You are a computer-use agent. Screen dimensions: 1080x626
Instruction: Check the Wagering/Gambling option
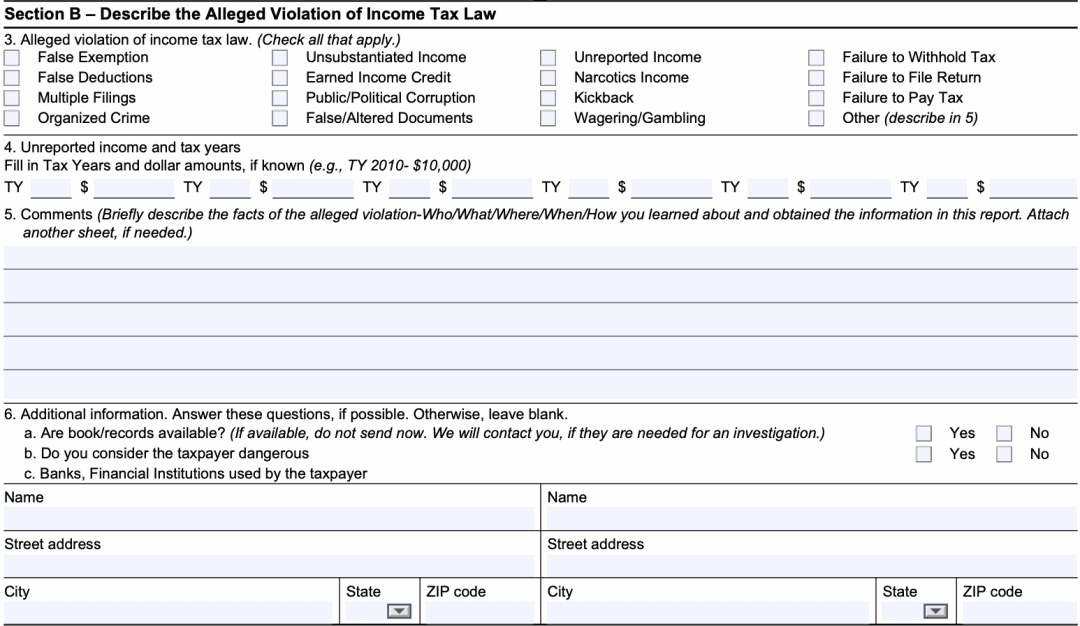coord(548,119)
